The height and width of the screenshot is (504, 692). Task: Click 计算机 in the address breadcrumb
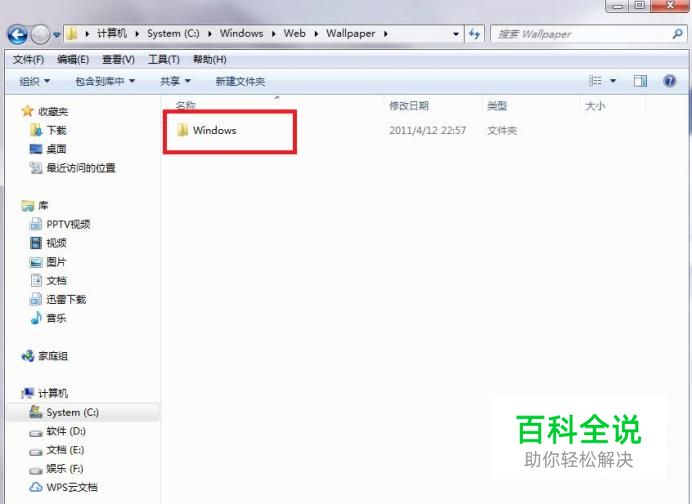(x=112, y=34)
